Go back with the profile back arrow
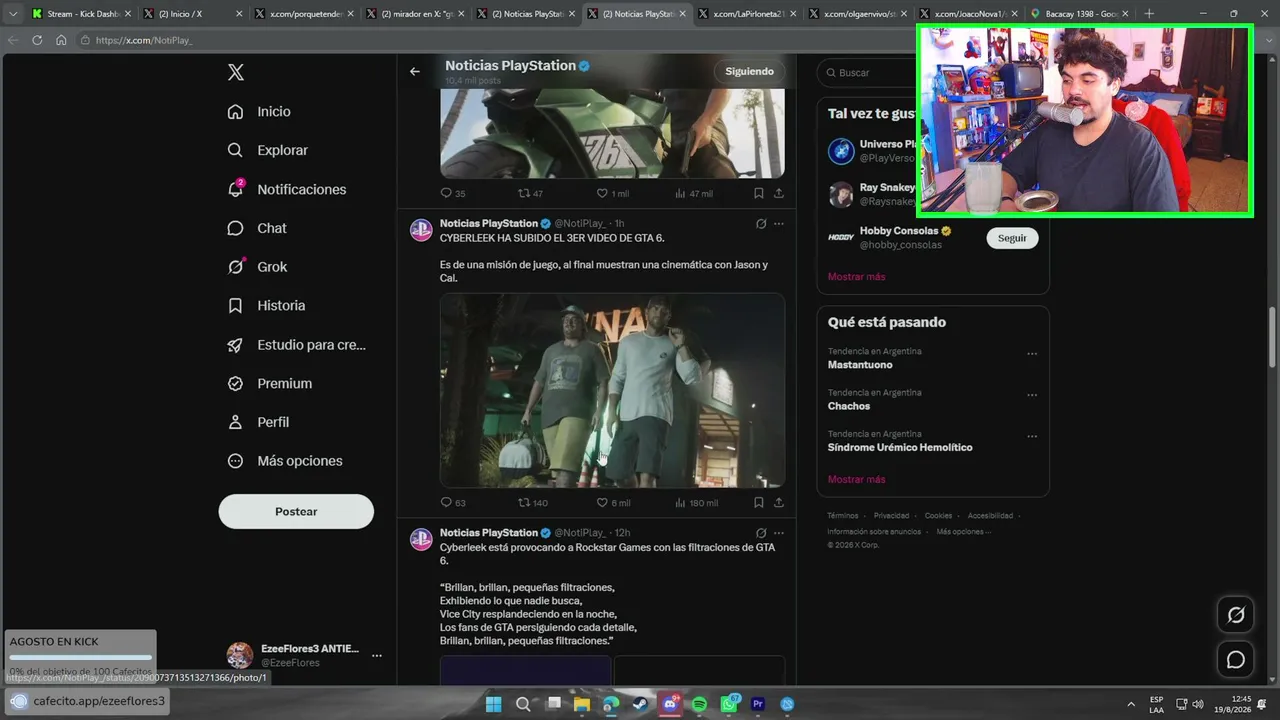Viewport: 1280px width, 720px height. (415, 71)
